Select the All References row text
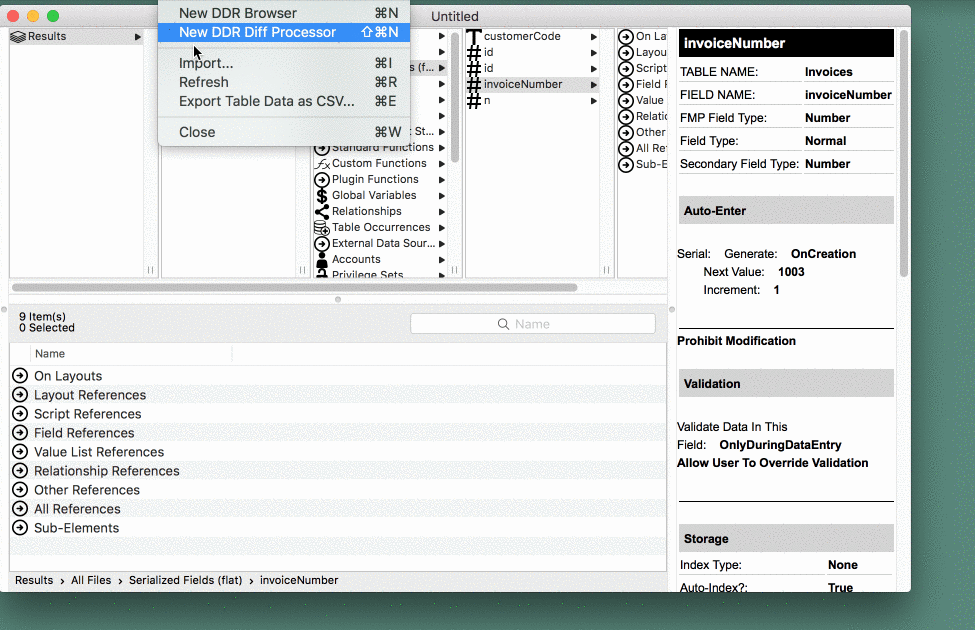Screen dimensions: 975x630 click(x=77, y=509)
